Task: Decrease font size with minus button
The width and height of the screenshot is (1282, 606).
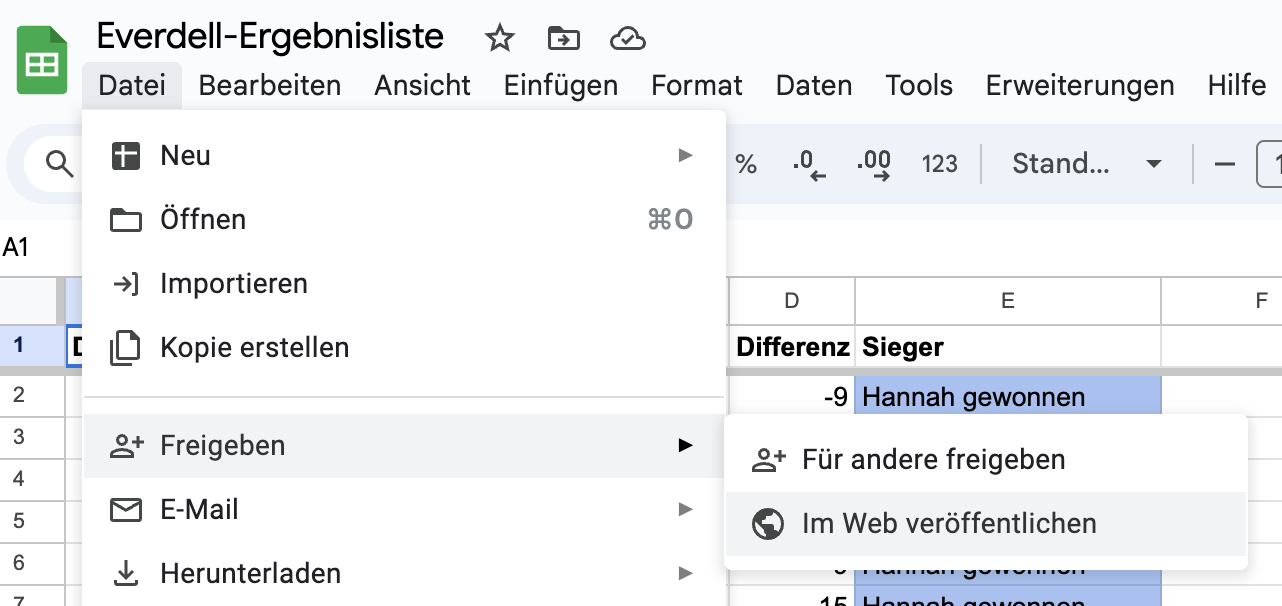Action: click(1224, 164)
